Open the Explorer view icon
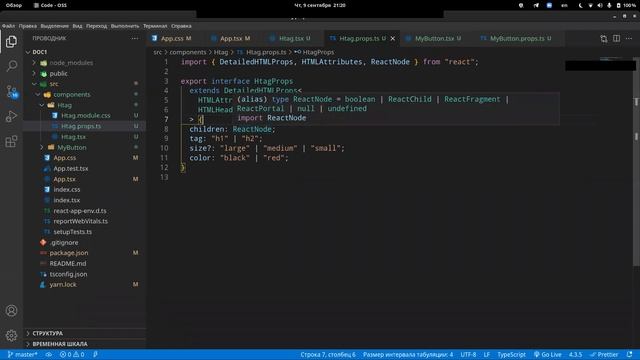This screenshot has height=360, width=640. (11, 42)
